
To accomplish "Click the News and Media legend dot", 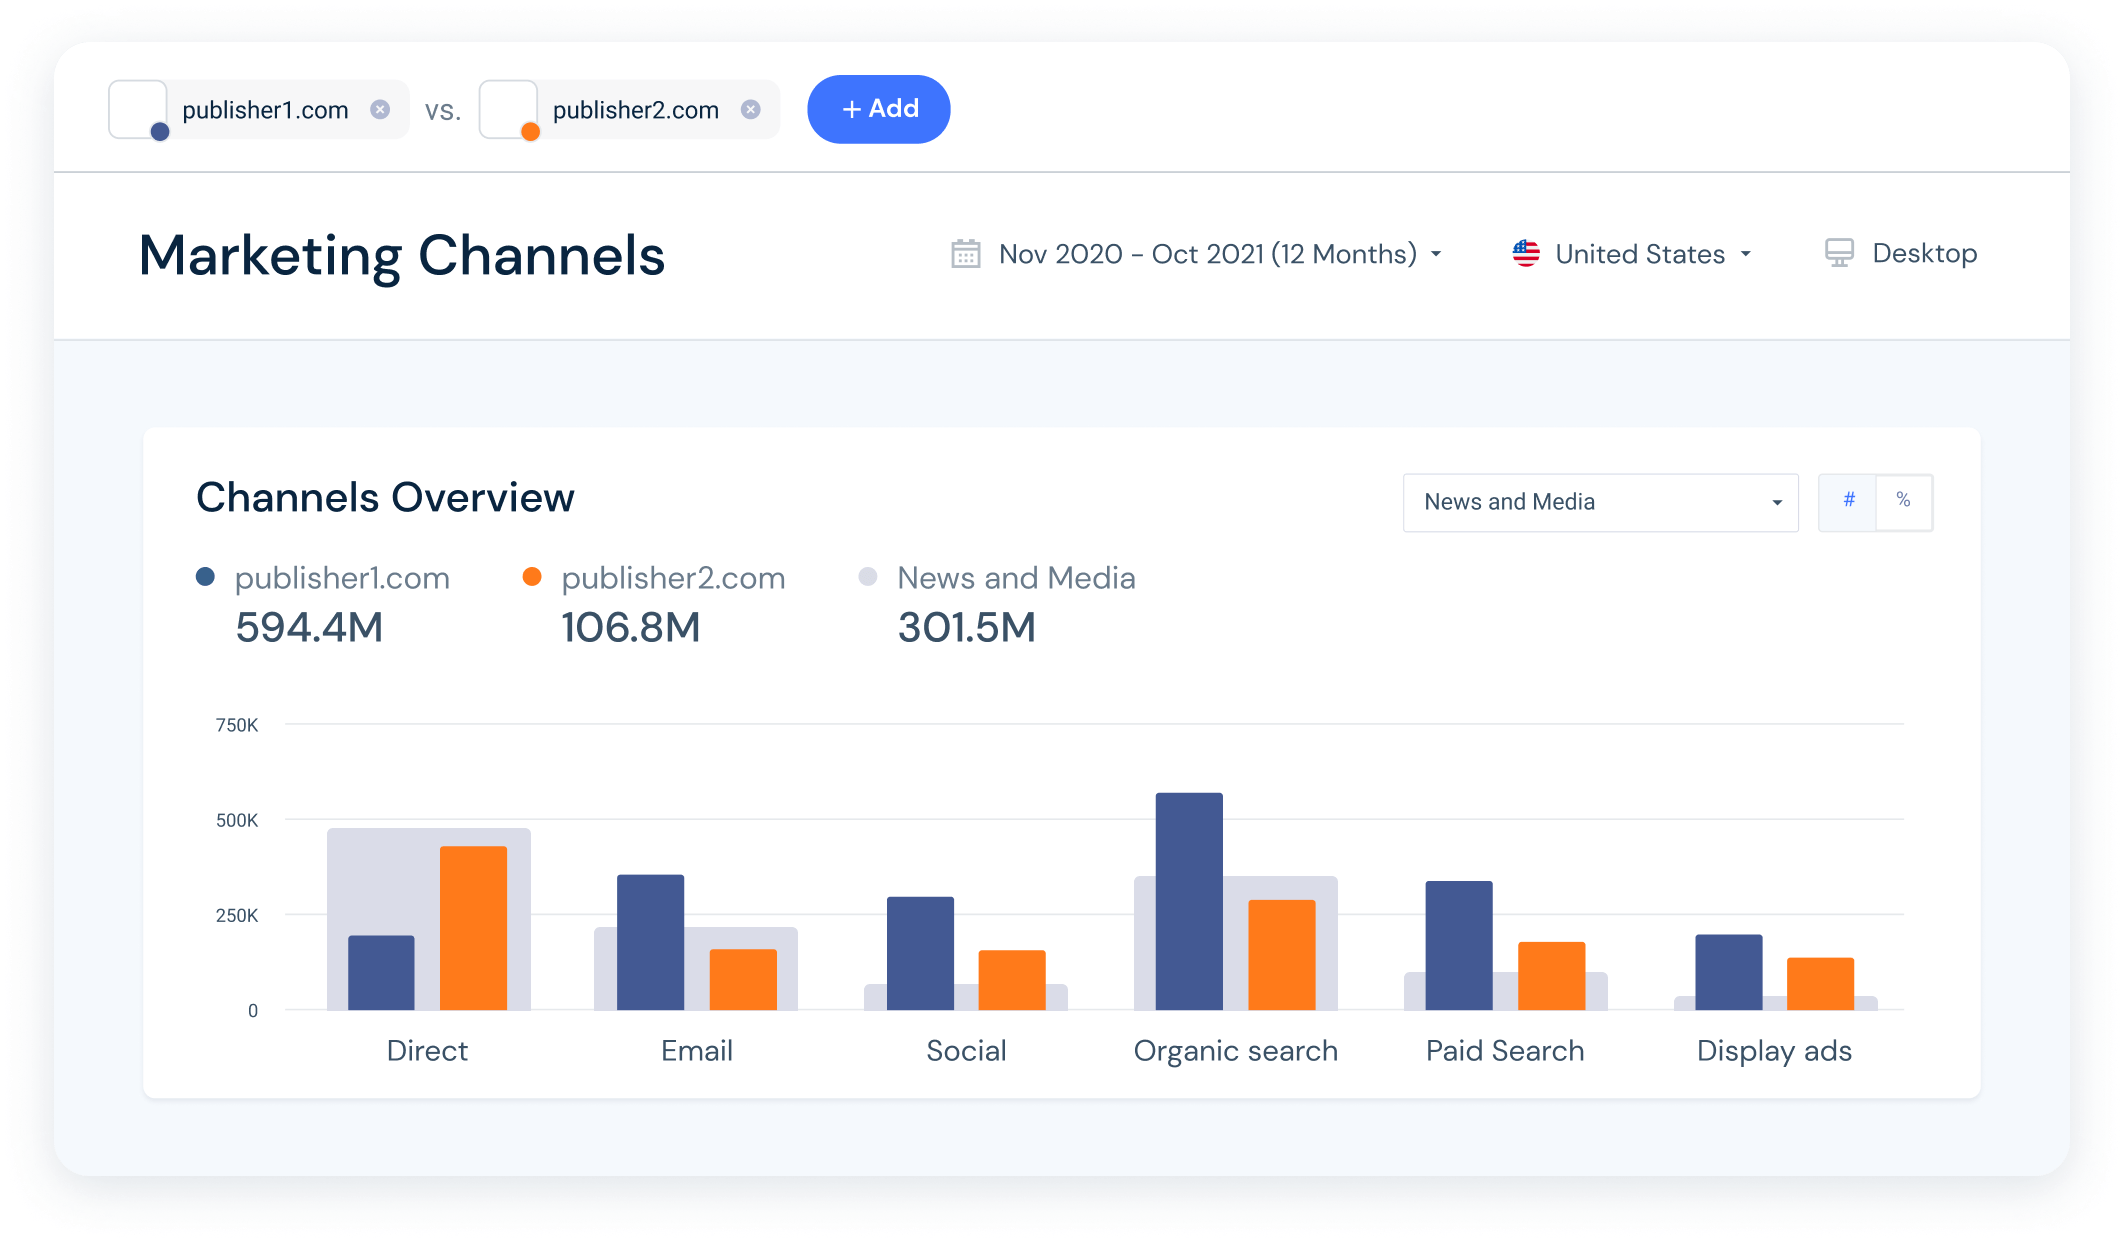I will (x=866, y=576).
